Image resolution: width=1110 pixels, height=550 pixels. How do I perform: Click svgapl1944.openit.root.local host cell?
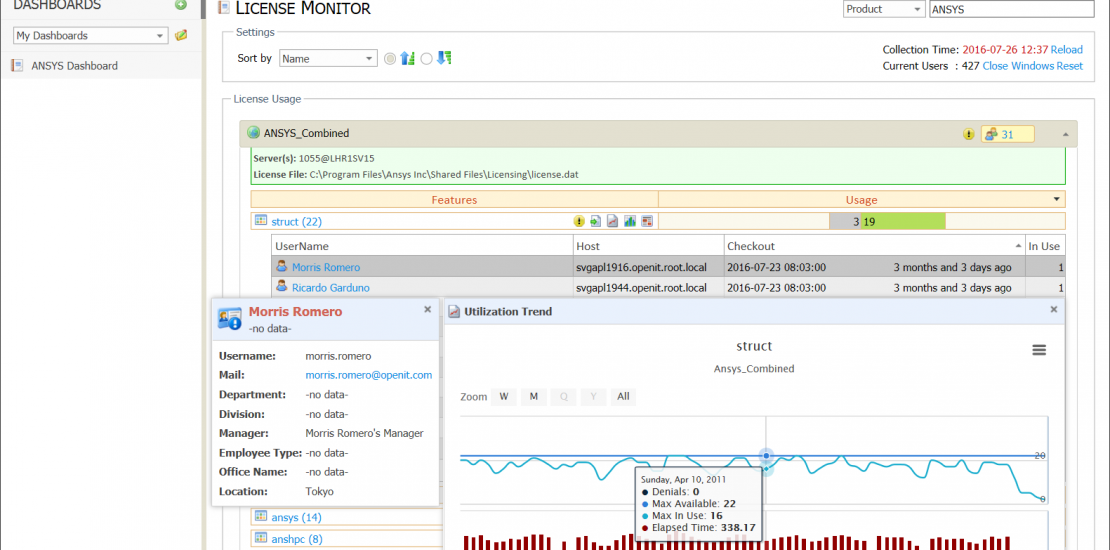point(648,287)
